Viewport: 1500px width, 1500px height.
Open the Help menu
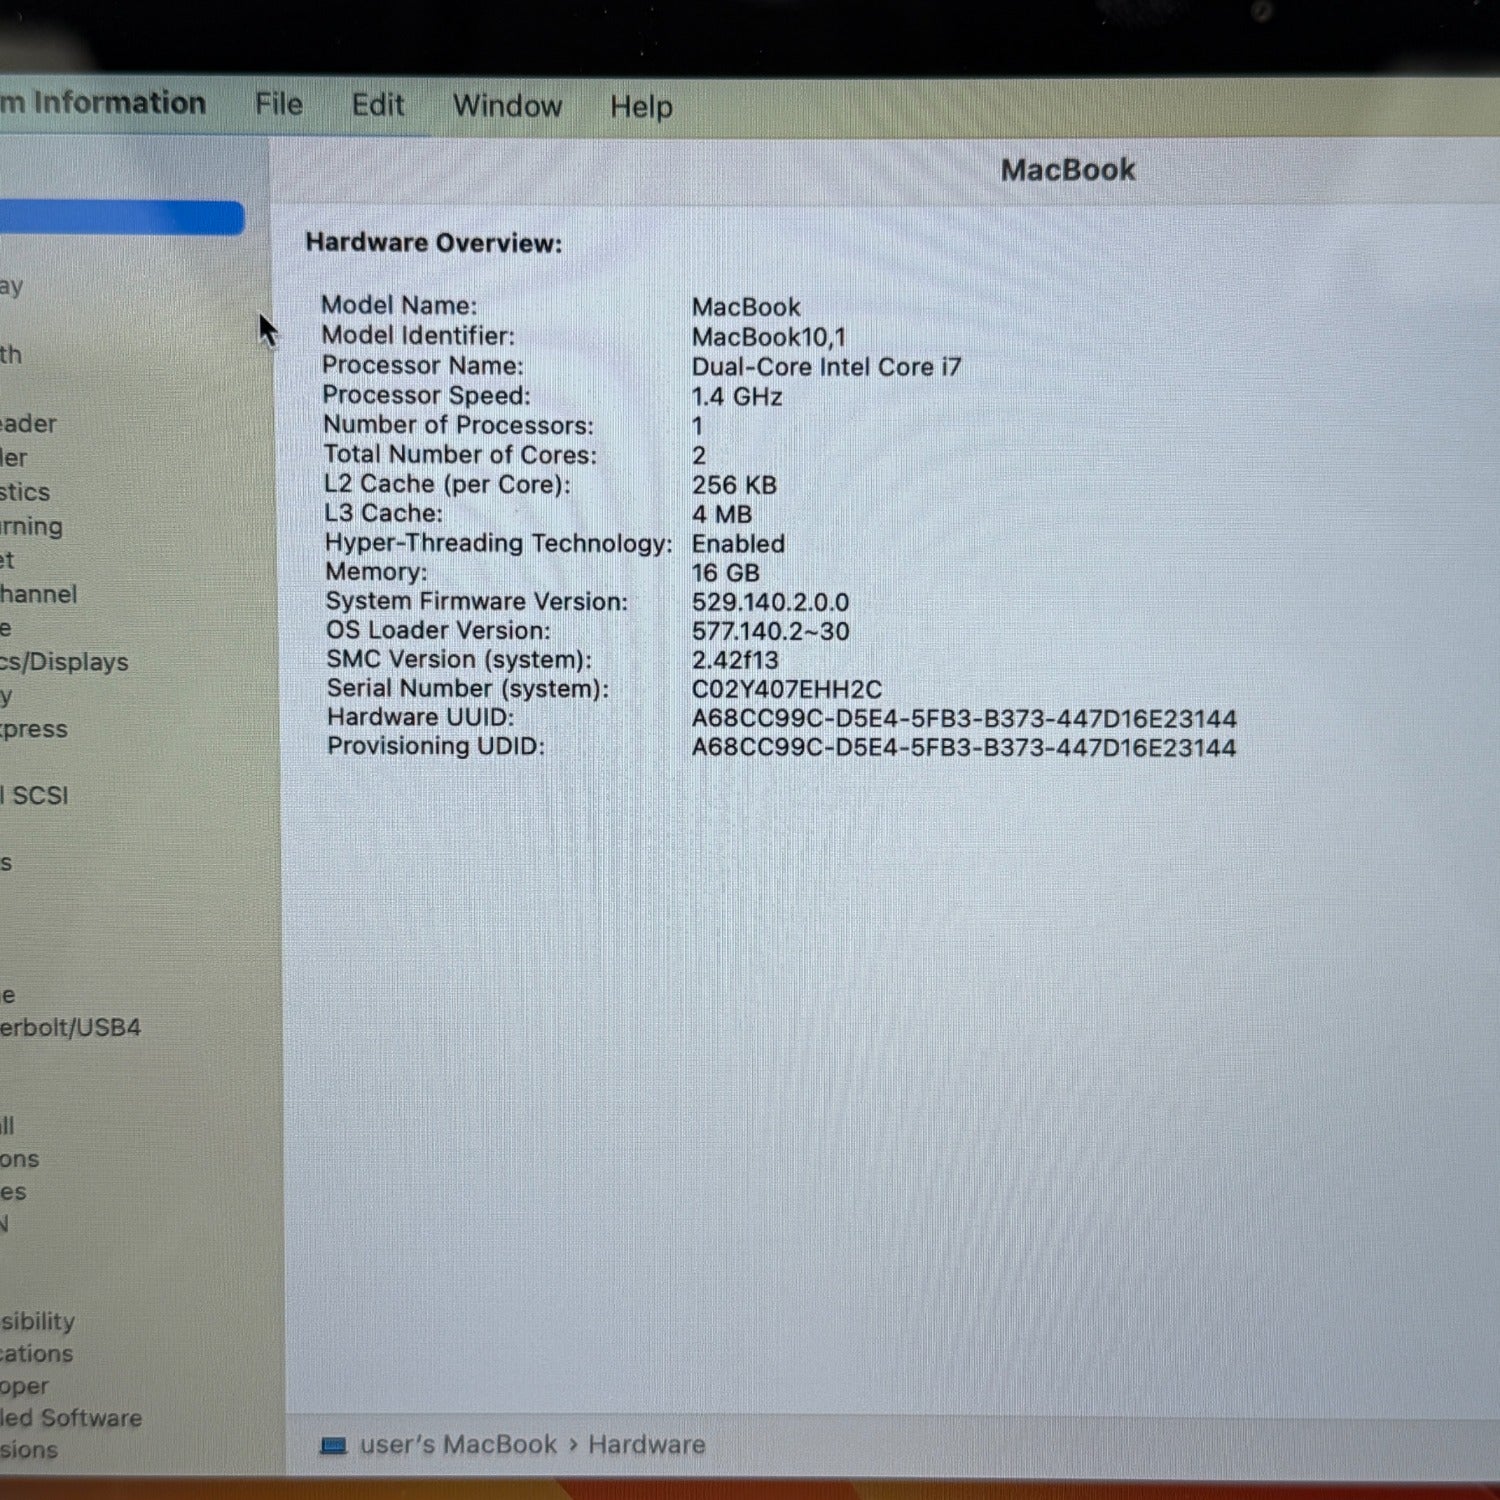point(641,107)
